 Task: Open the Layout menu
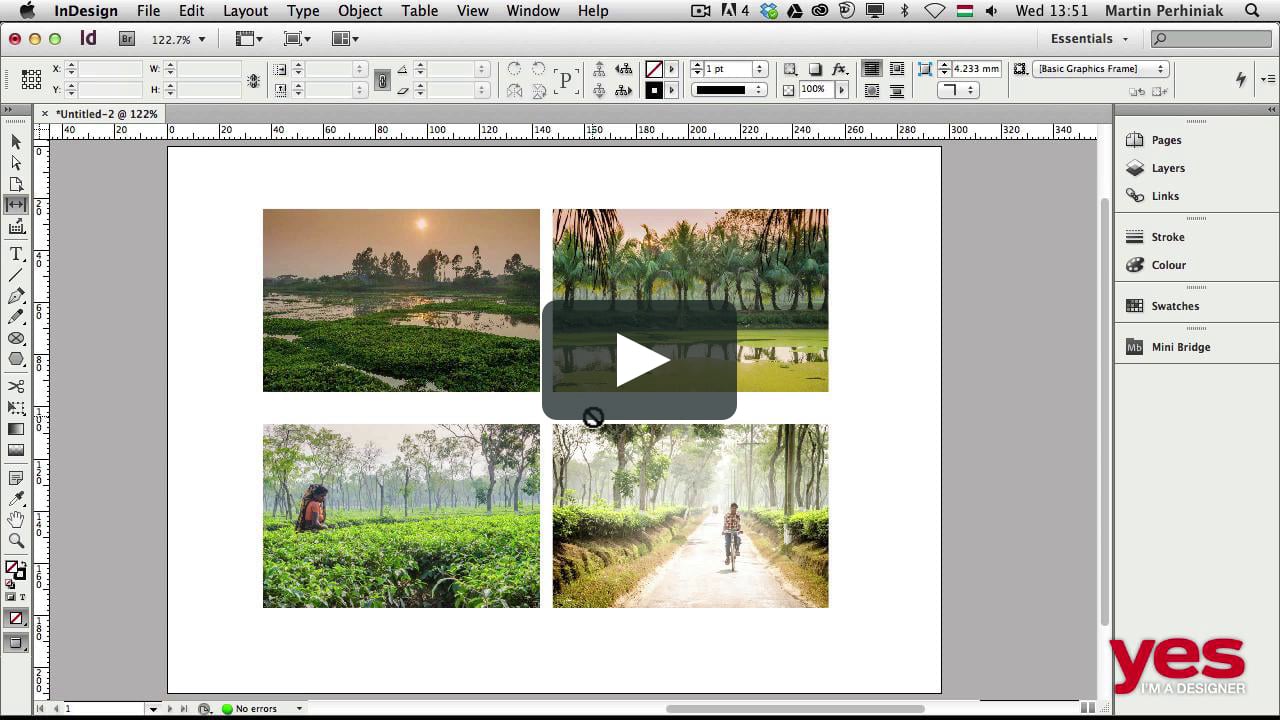click(245, 11)
